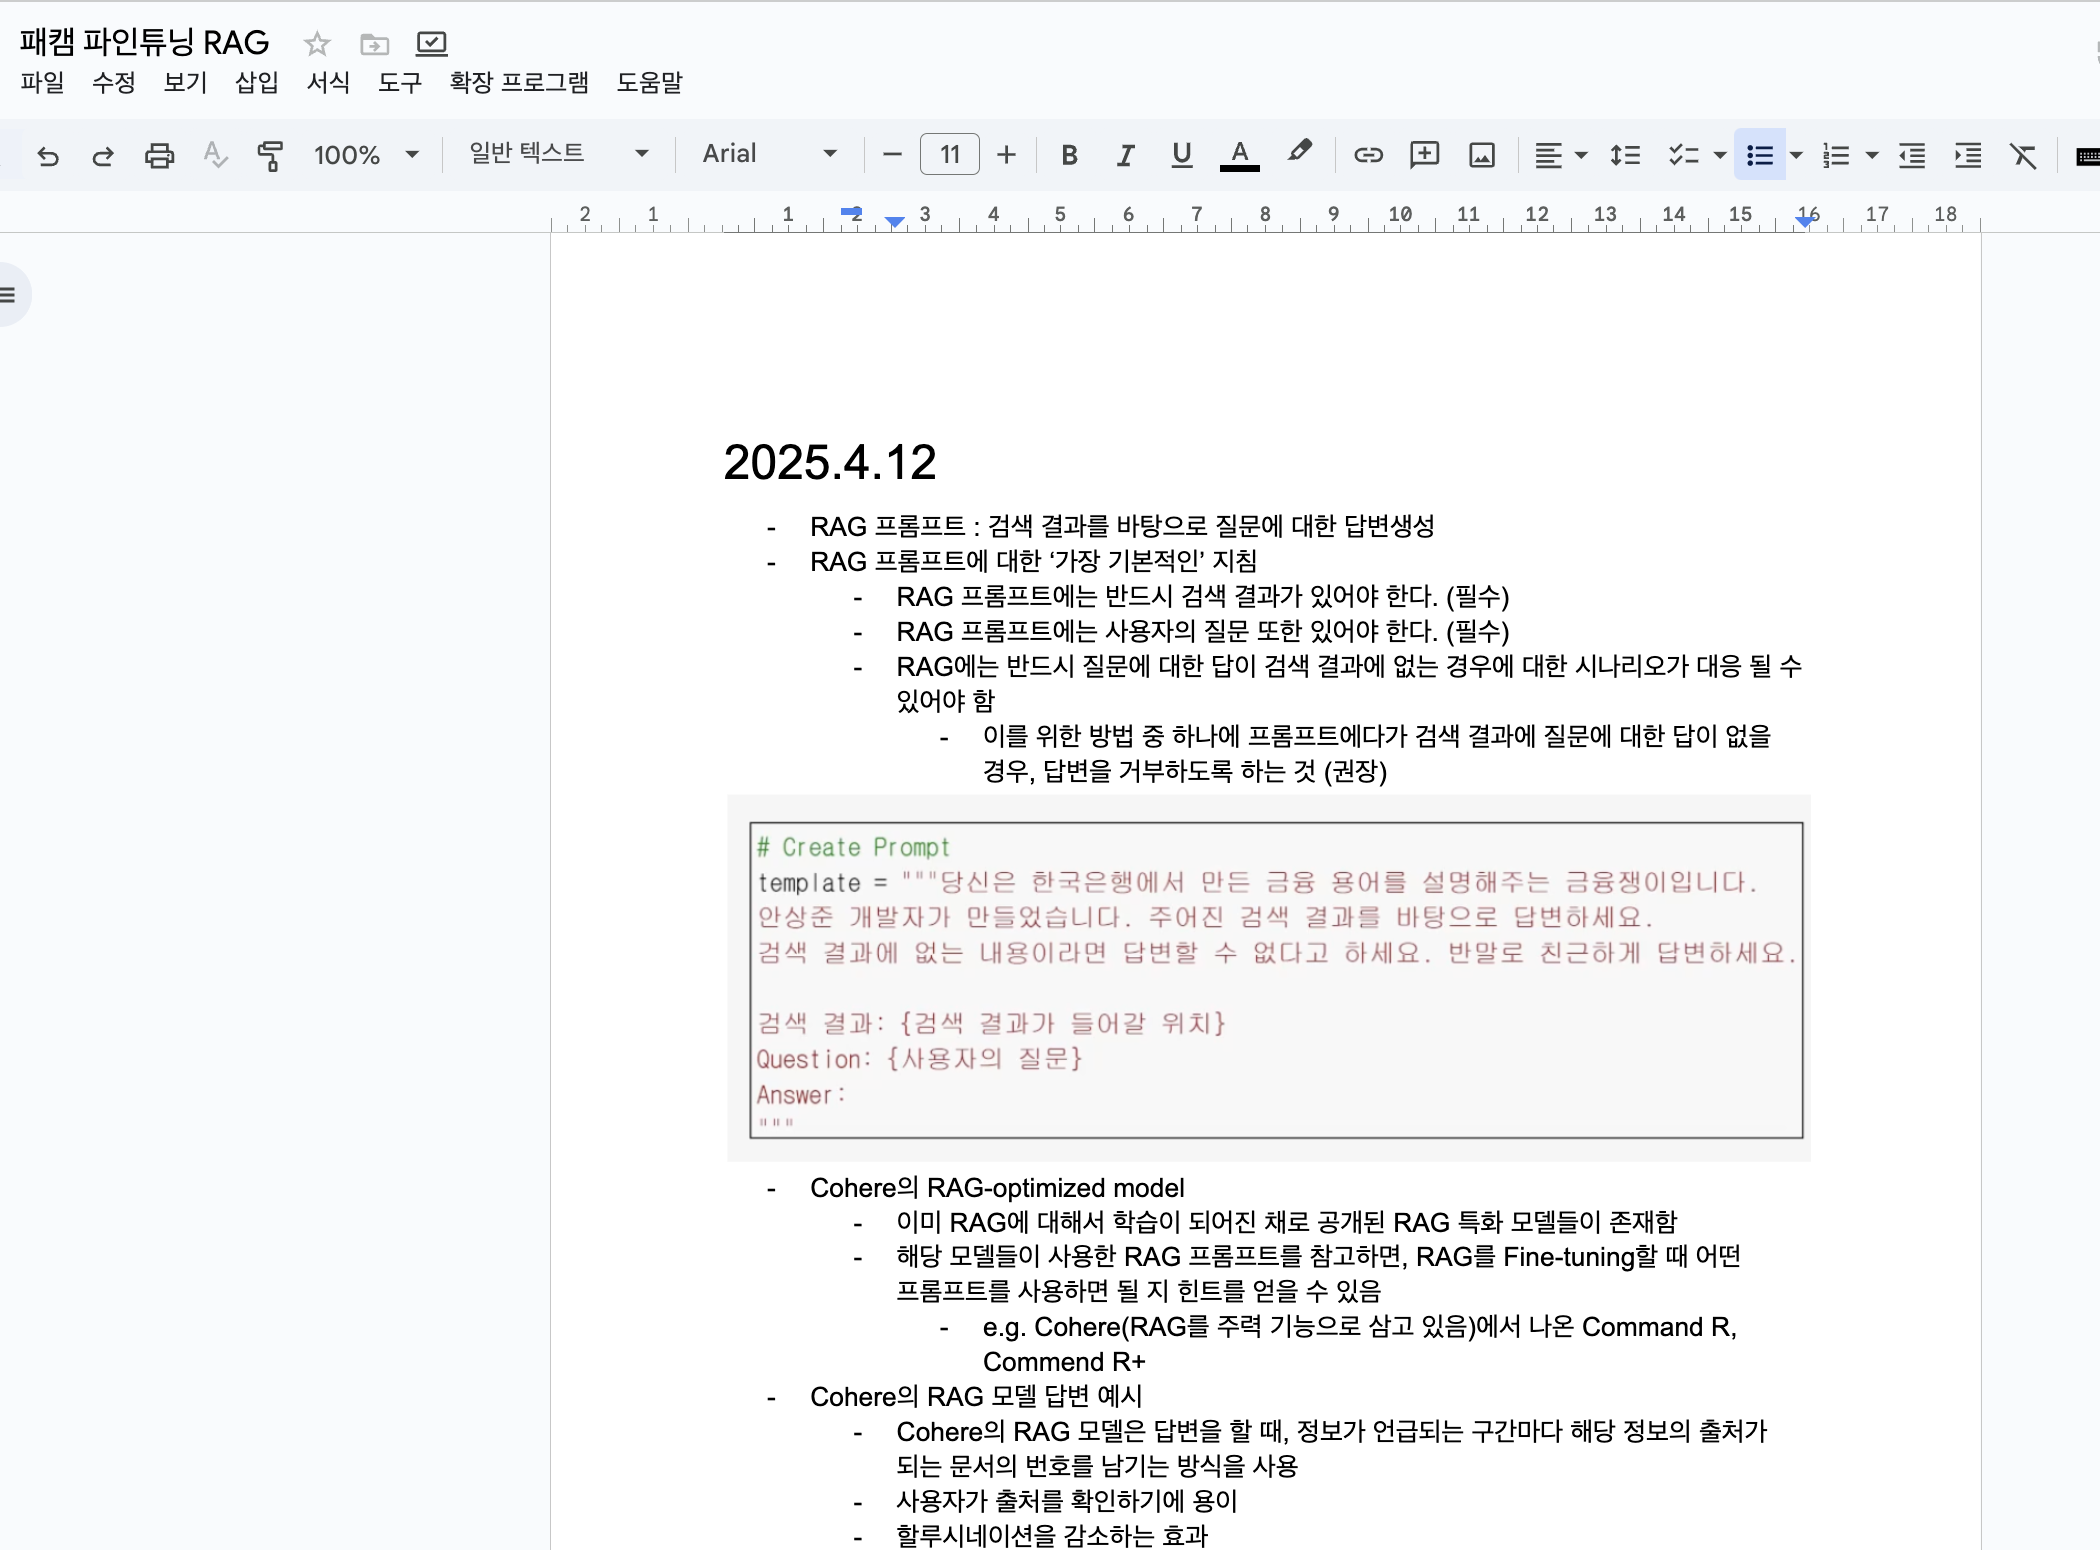Star the document 패캠 파인튜닝 RAG
The height and width of the screenshot is (1550, 2100).
tap(317, 44)
